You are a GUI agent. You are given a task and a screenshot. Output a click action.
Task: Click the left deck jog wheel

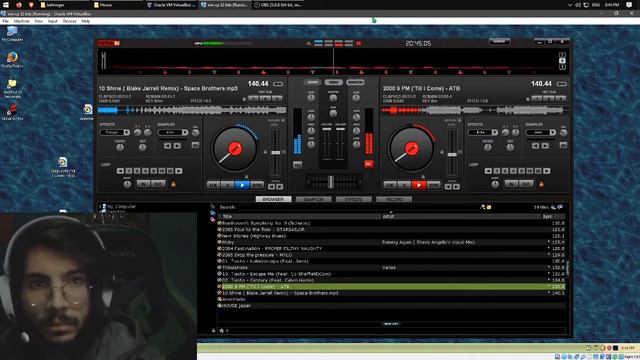pyautogui.click(x=235, y=149)
